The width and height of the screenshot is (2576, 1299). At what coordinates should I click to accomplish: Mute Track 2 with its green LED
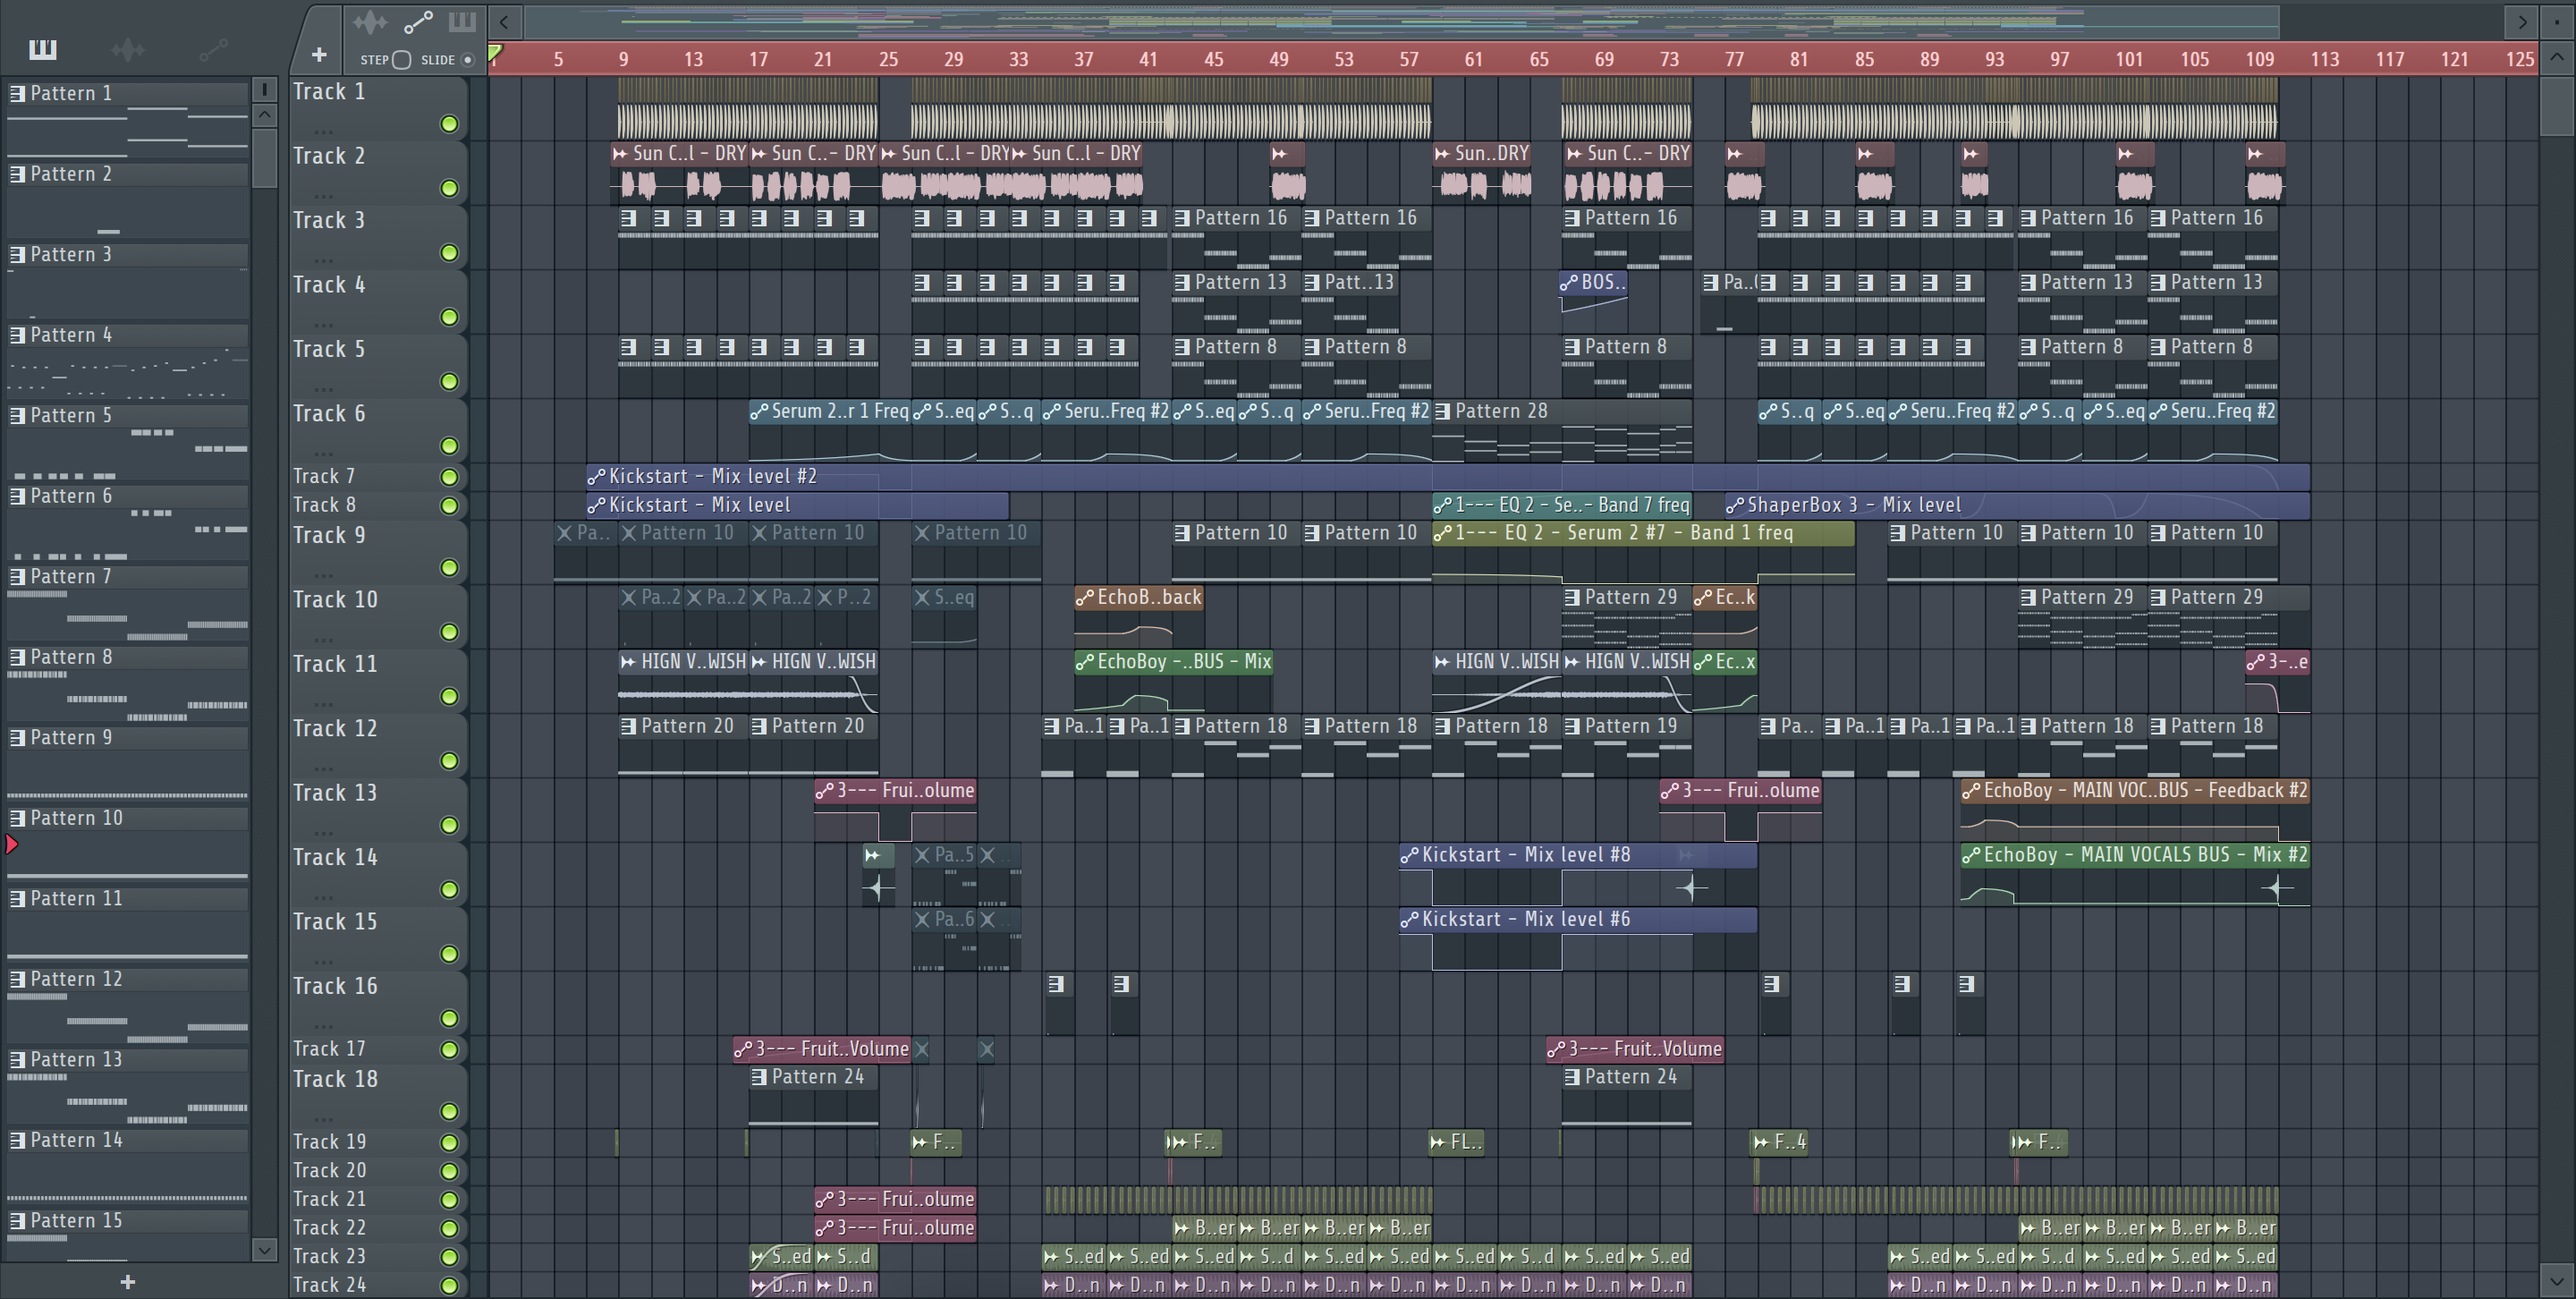pos(449,188)
